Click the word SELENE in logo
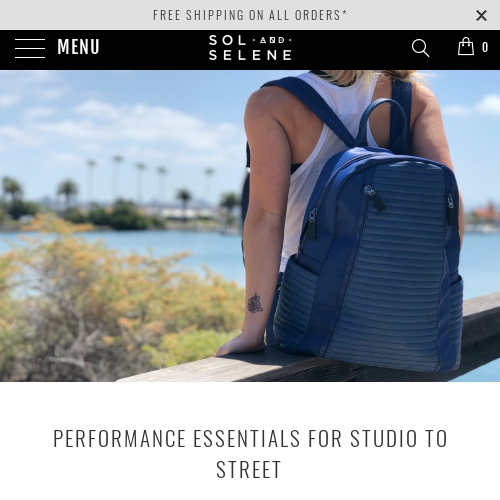This screenshot has width=500, height=500. [x=250, y=55]
